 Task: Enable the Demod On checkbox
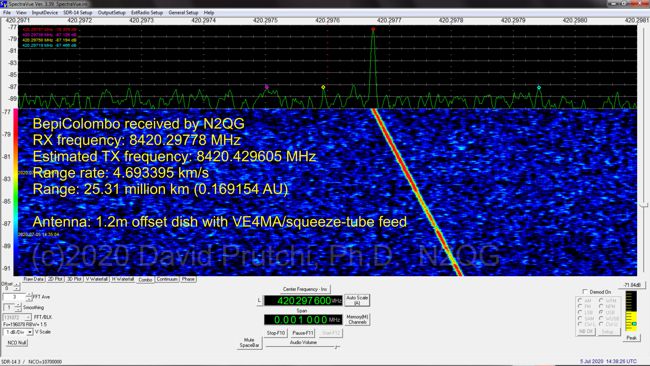coord(585,292)
